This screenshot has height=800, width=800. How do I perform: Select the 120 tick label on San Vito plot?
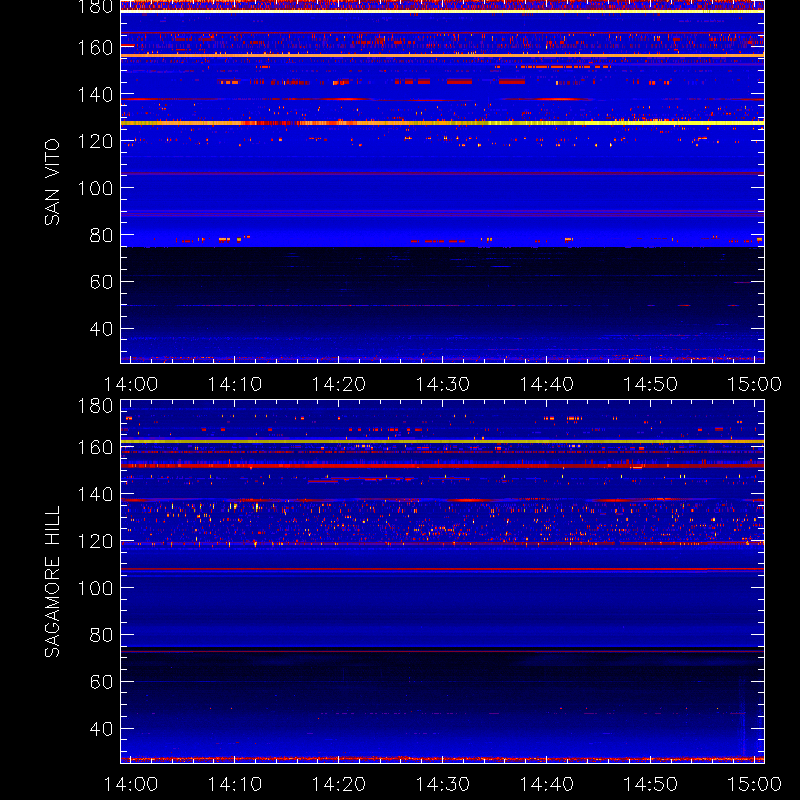[95, 141]
